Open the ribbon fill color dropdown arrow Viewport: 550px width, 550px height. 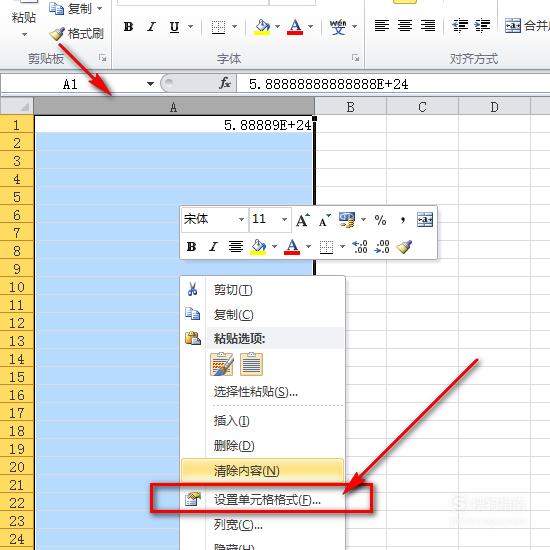pyautogui.click(x=277, y=27)
